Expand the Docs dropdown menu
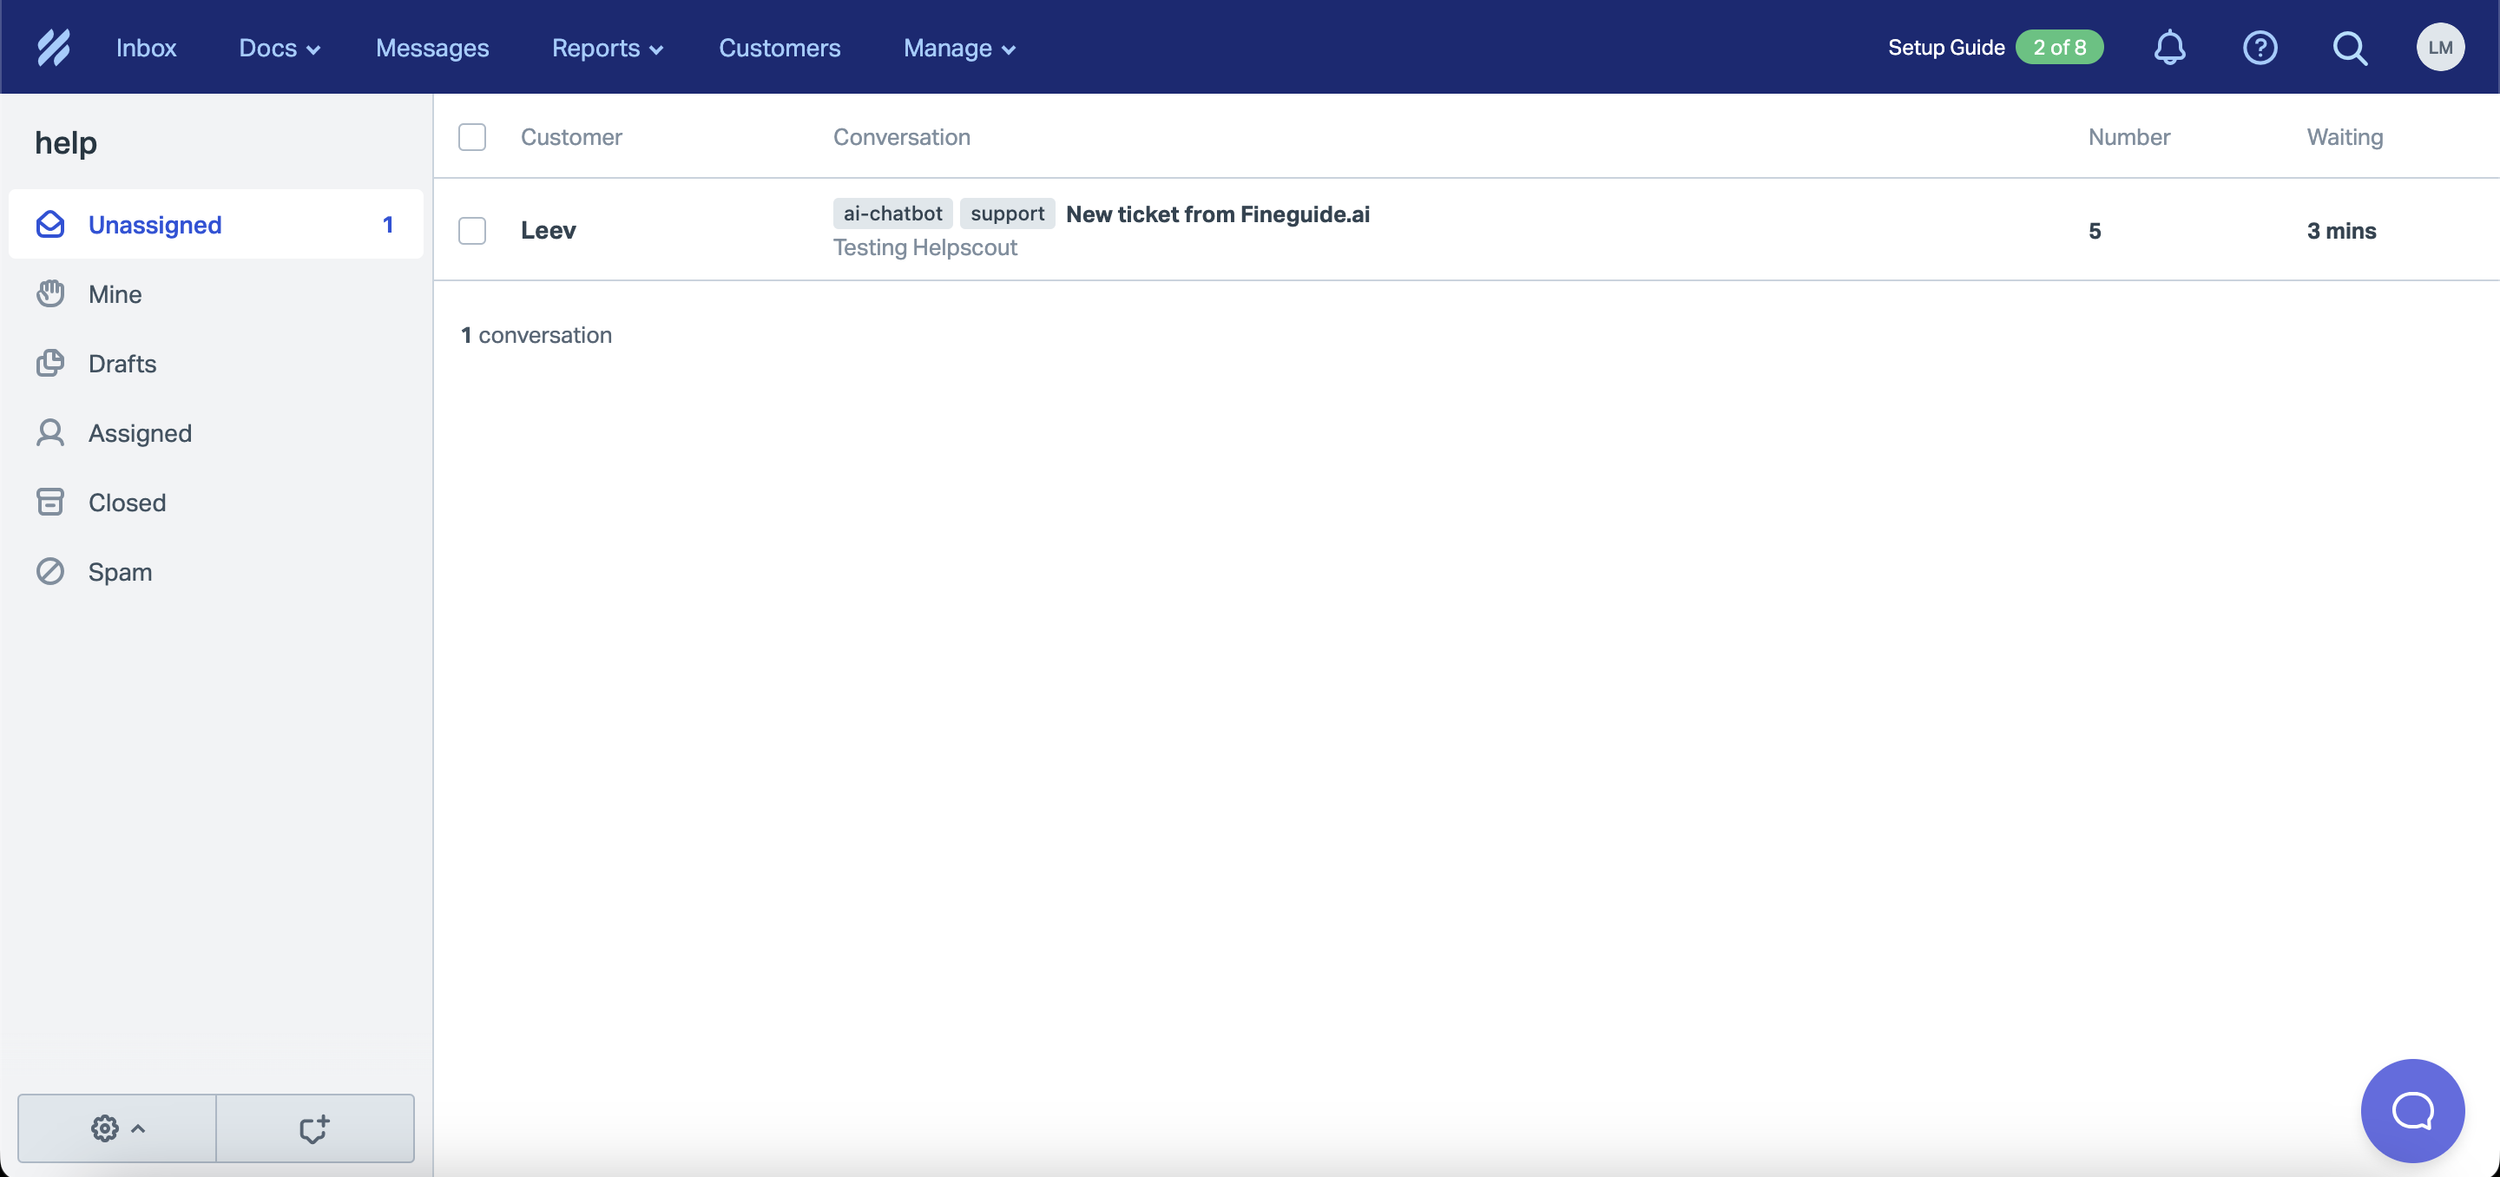The height and width of the screenshot is (1177, 2500). [x=279, y=48]
